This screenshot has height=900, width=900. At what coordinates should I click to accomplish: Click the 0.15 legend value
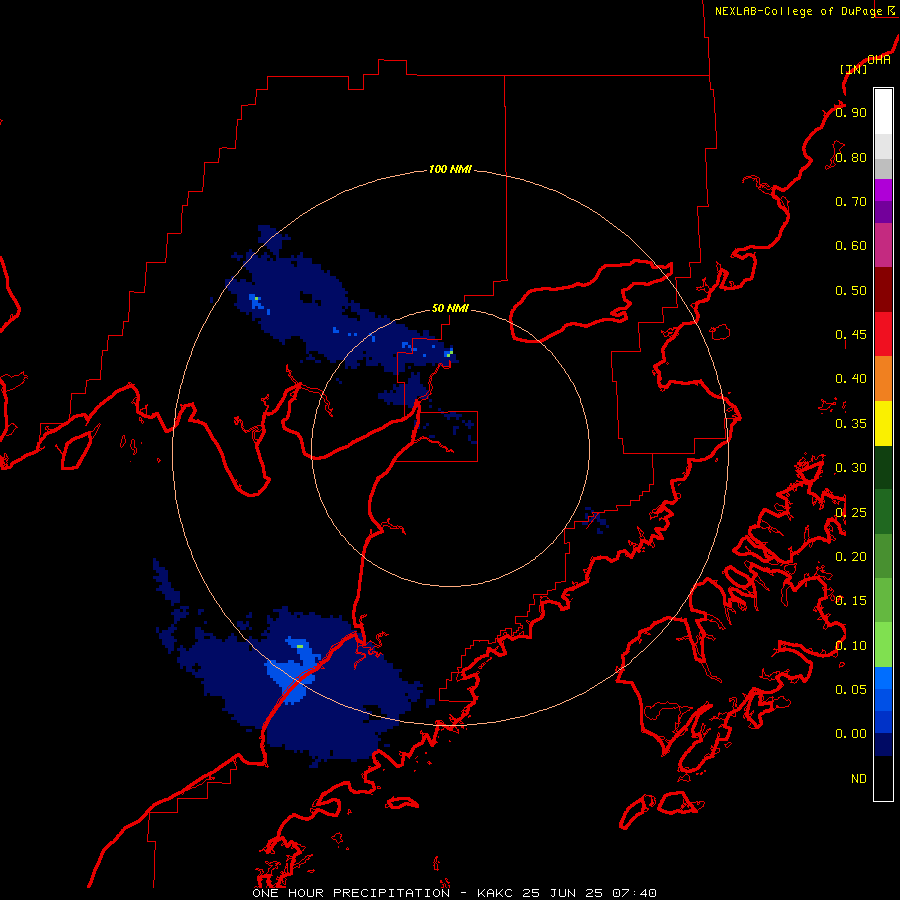tap(851, 601)
